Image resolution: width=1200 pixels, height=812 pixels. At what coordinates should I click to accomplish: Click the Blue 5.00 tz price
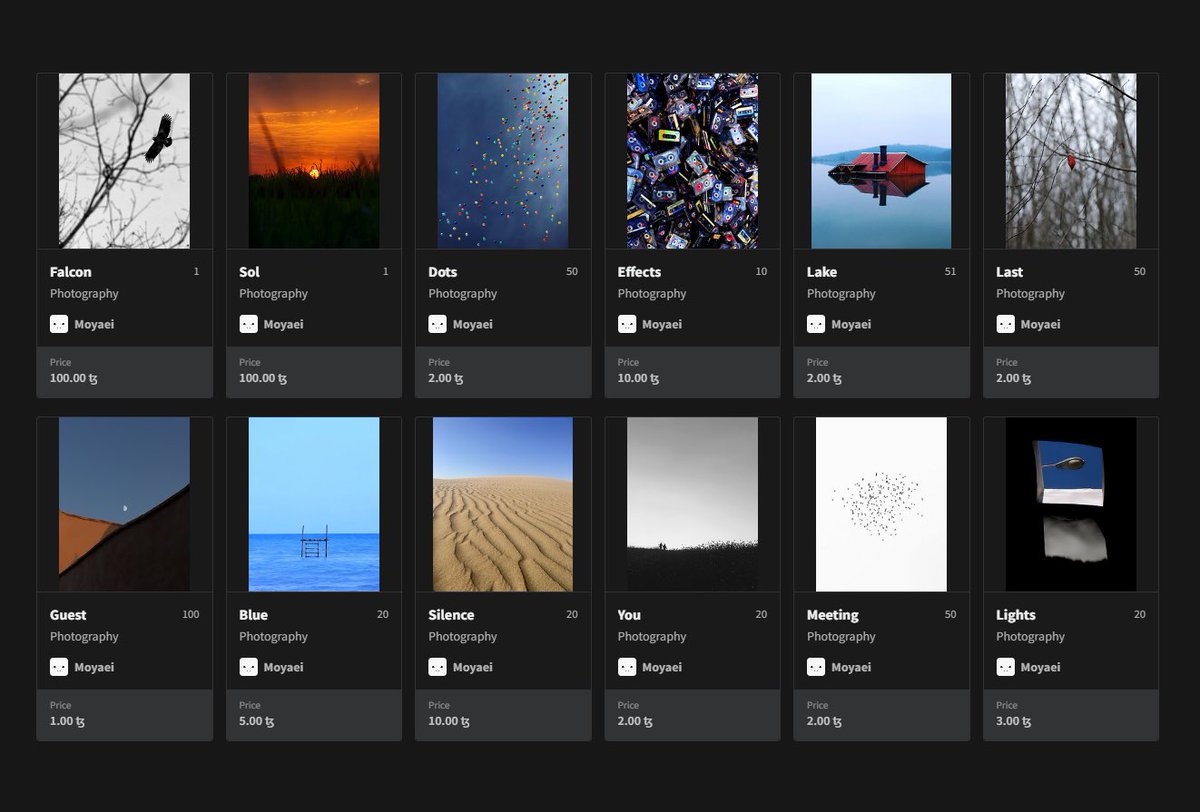click(257, 721)
